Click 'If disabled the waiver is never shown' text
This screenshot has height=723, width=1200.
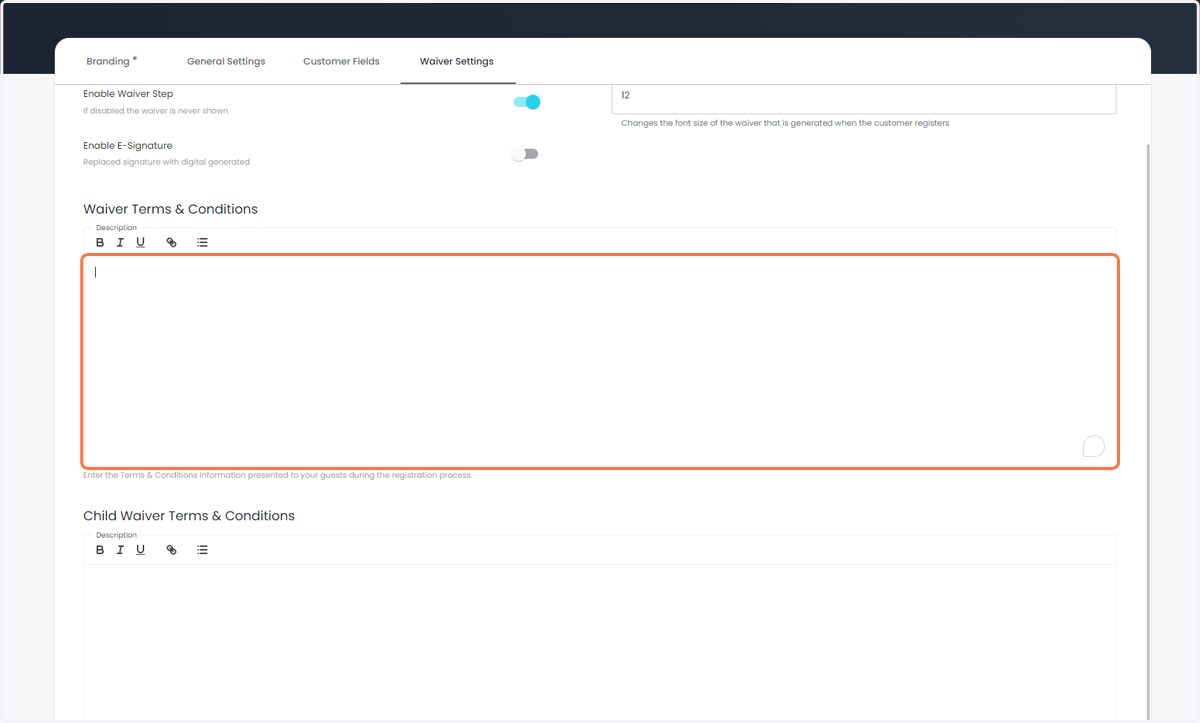155,111
